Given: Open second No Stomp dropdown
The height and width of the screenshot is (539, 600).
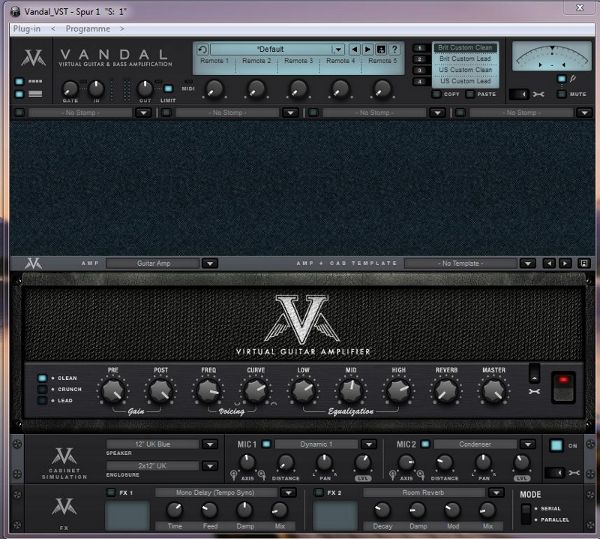Looking at the screenshot, I should pyautogui.click(x=290, y=113).
